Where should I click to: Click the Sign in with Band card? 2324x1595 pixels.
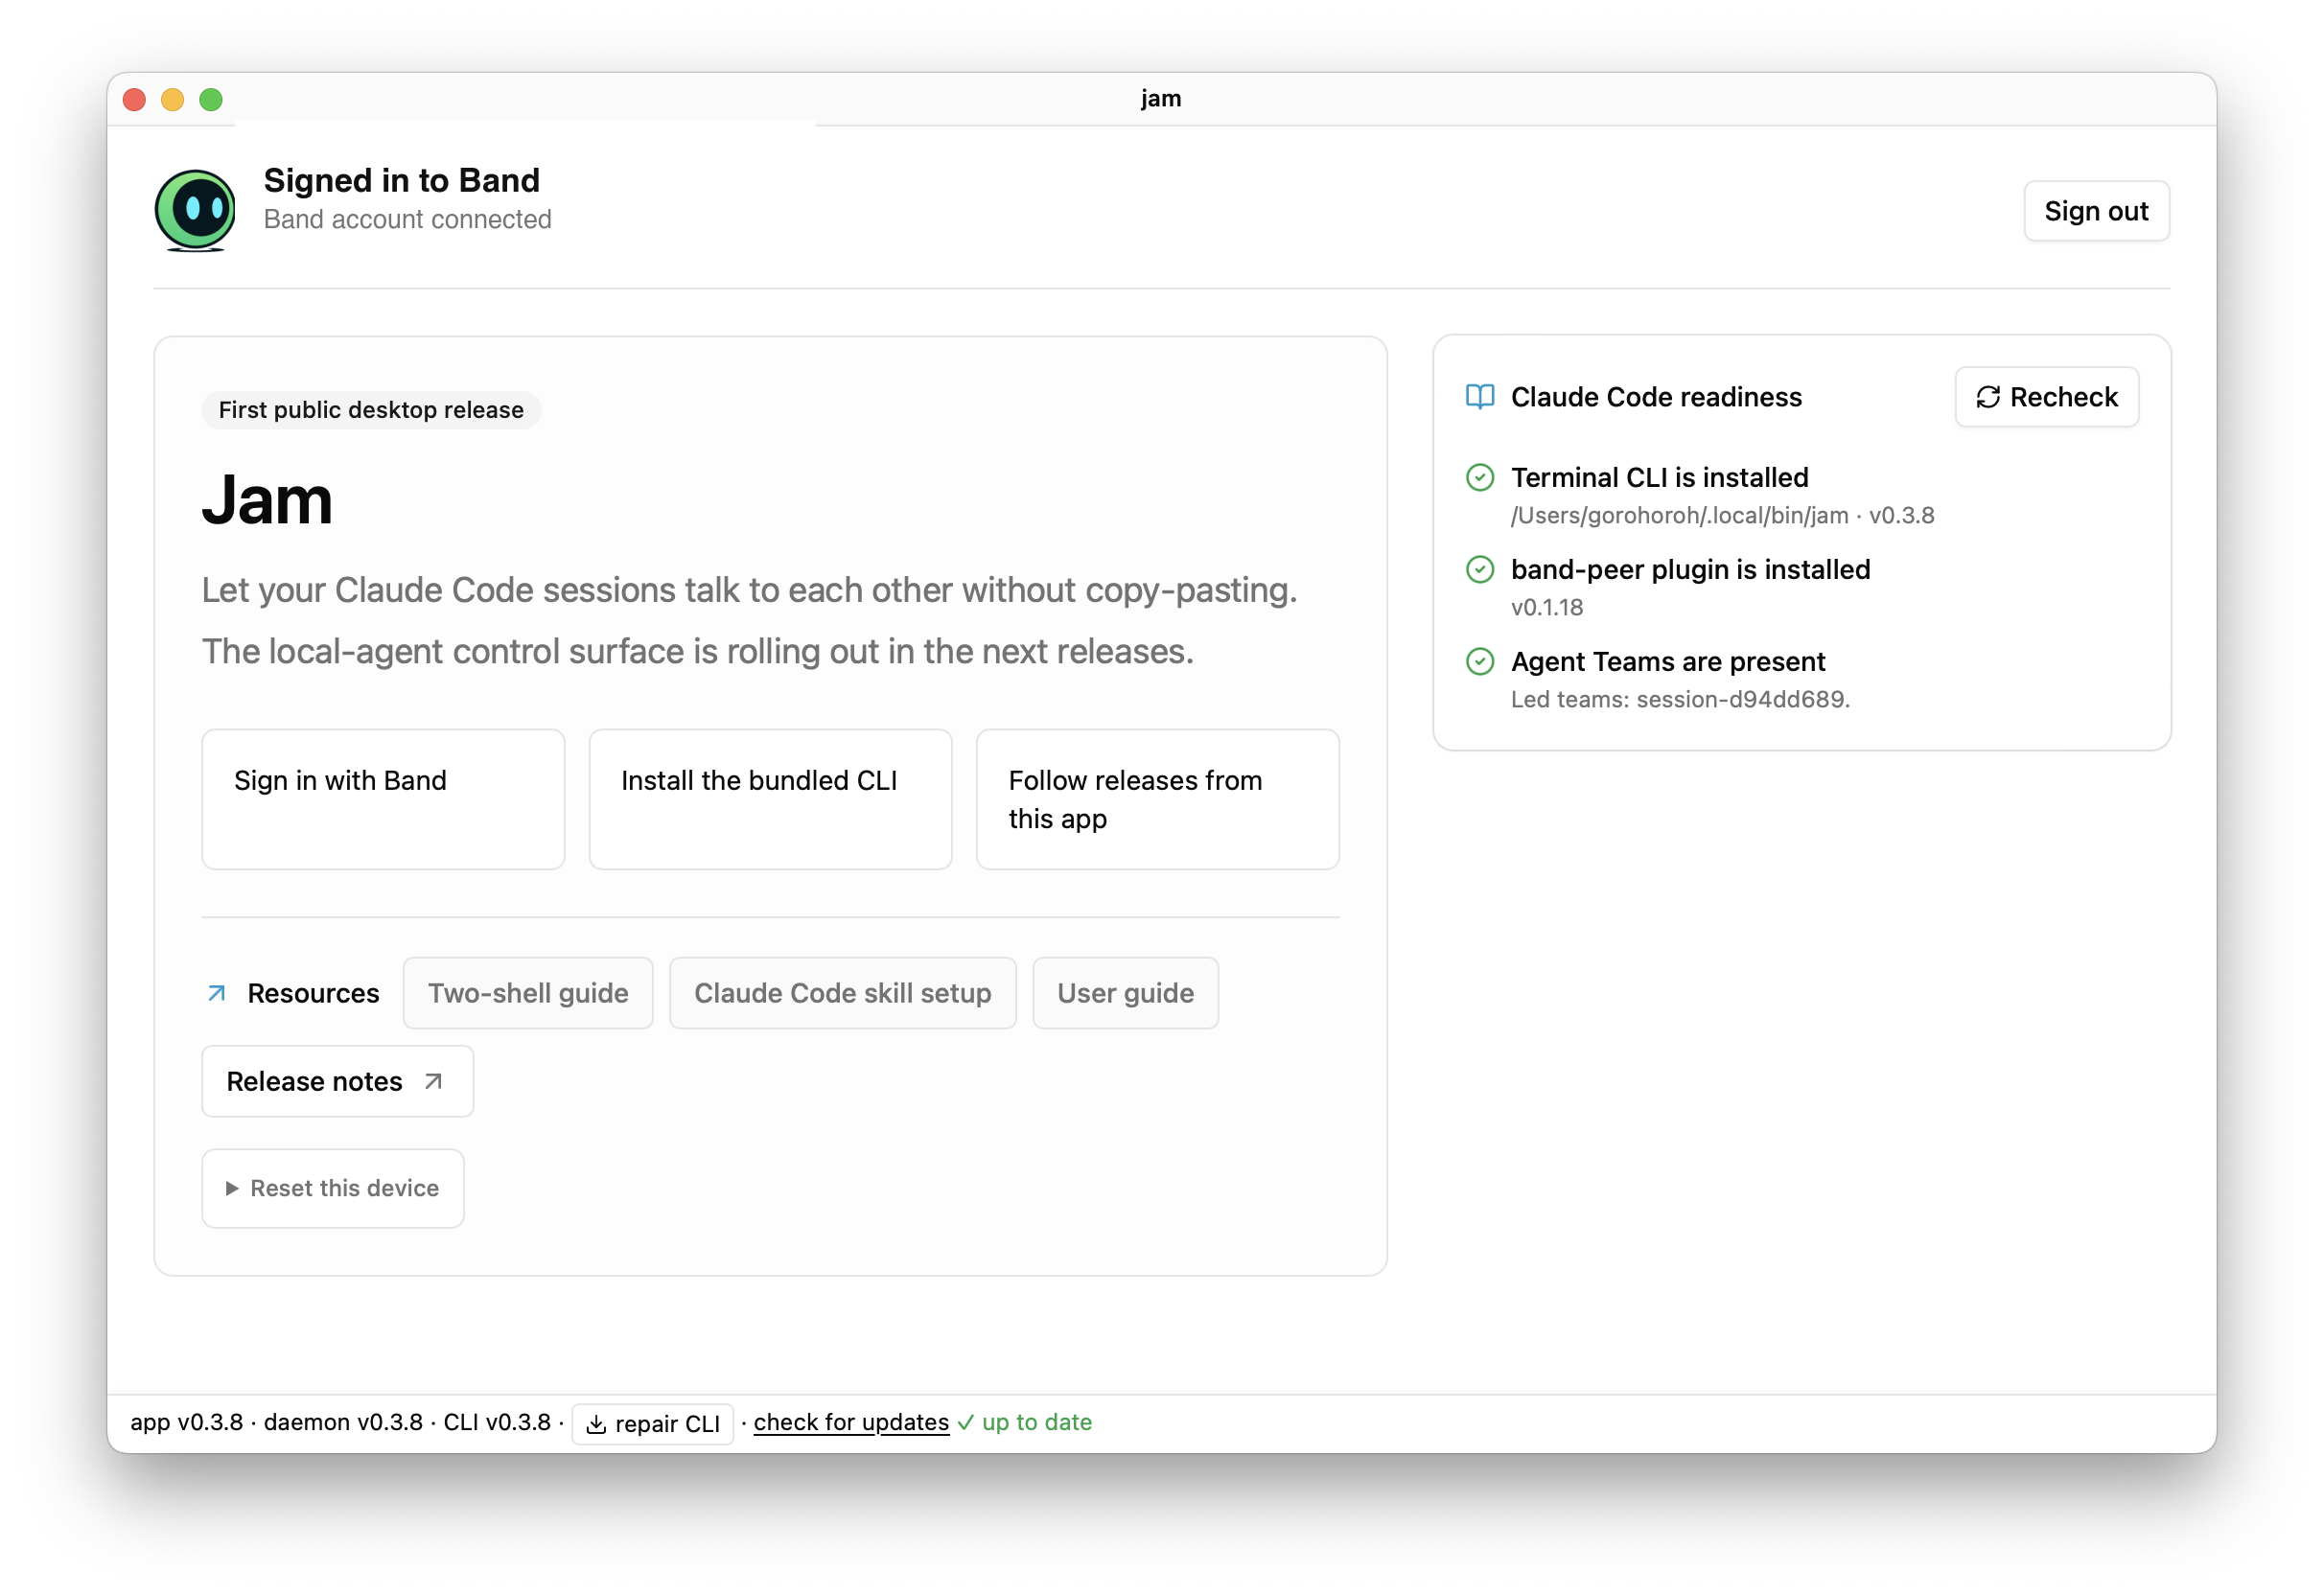pos(383,799)
